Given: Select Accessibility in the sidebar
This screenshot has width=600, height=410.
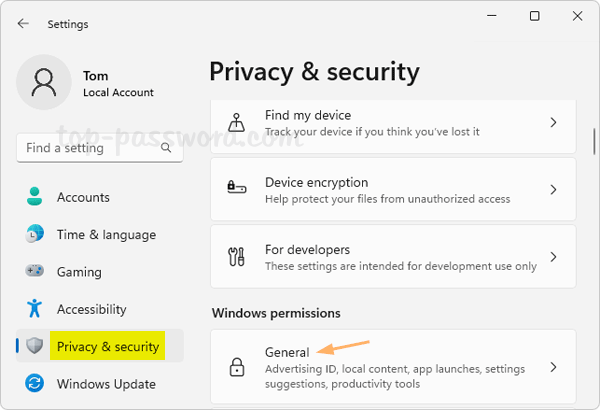Looking at the screenshot, I should (x=91, y=309).
